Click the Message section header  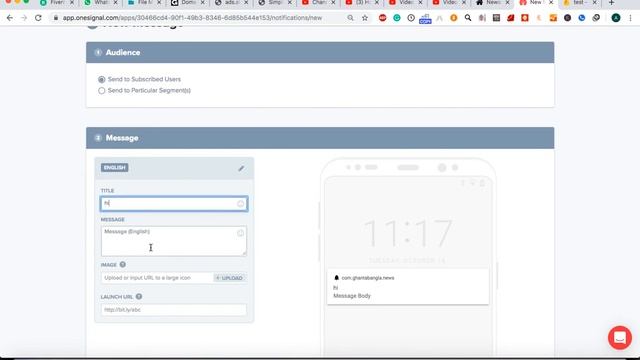[x=320, y=138]
